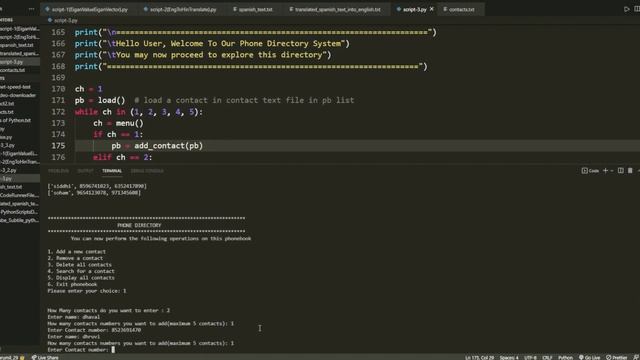Open script-1(EigenValue...) file in explorer top
The width and height of the screenshot is (640, 360).
click(x=20, y=29)
